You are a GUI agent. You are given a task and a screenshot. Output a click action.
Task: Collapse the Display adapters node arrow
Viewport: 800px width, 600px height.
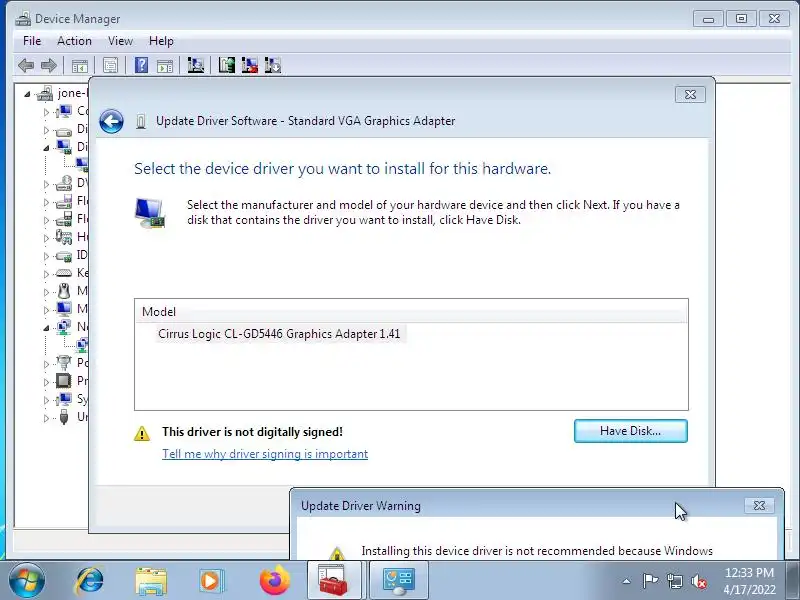[46, 148]
